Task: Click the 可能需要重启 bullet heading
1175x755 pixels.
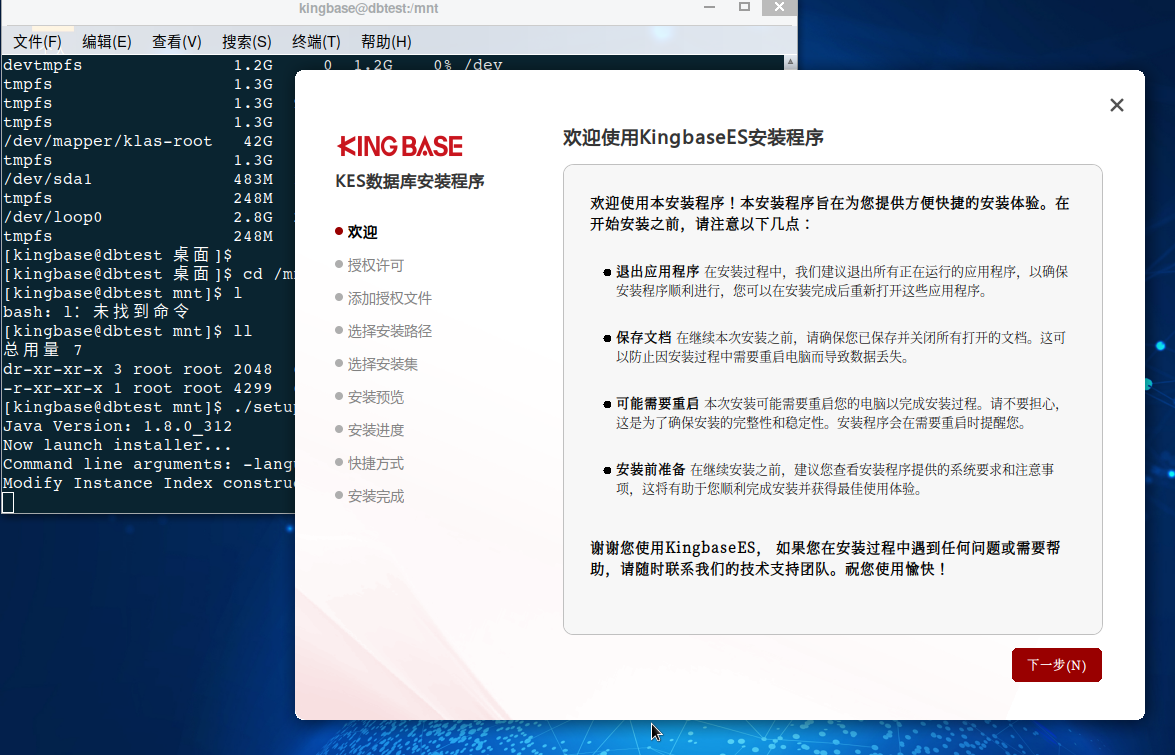Action: (x=657, y=403)
